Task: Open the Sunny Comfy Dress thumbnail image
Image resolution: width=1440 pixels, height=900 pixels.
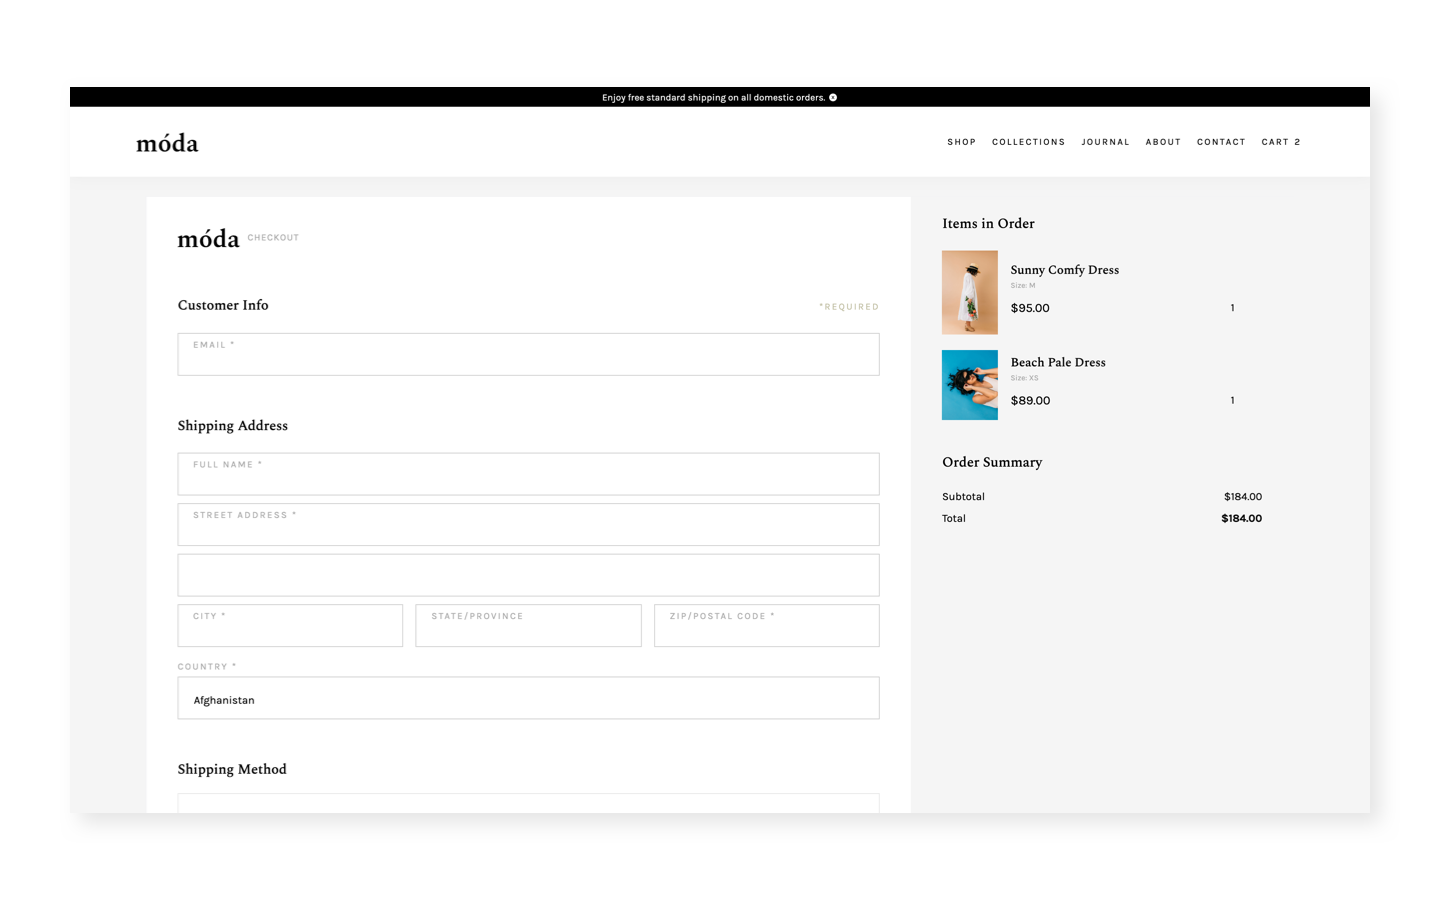Action: pos(969,292)
